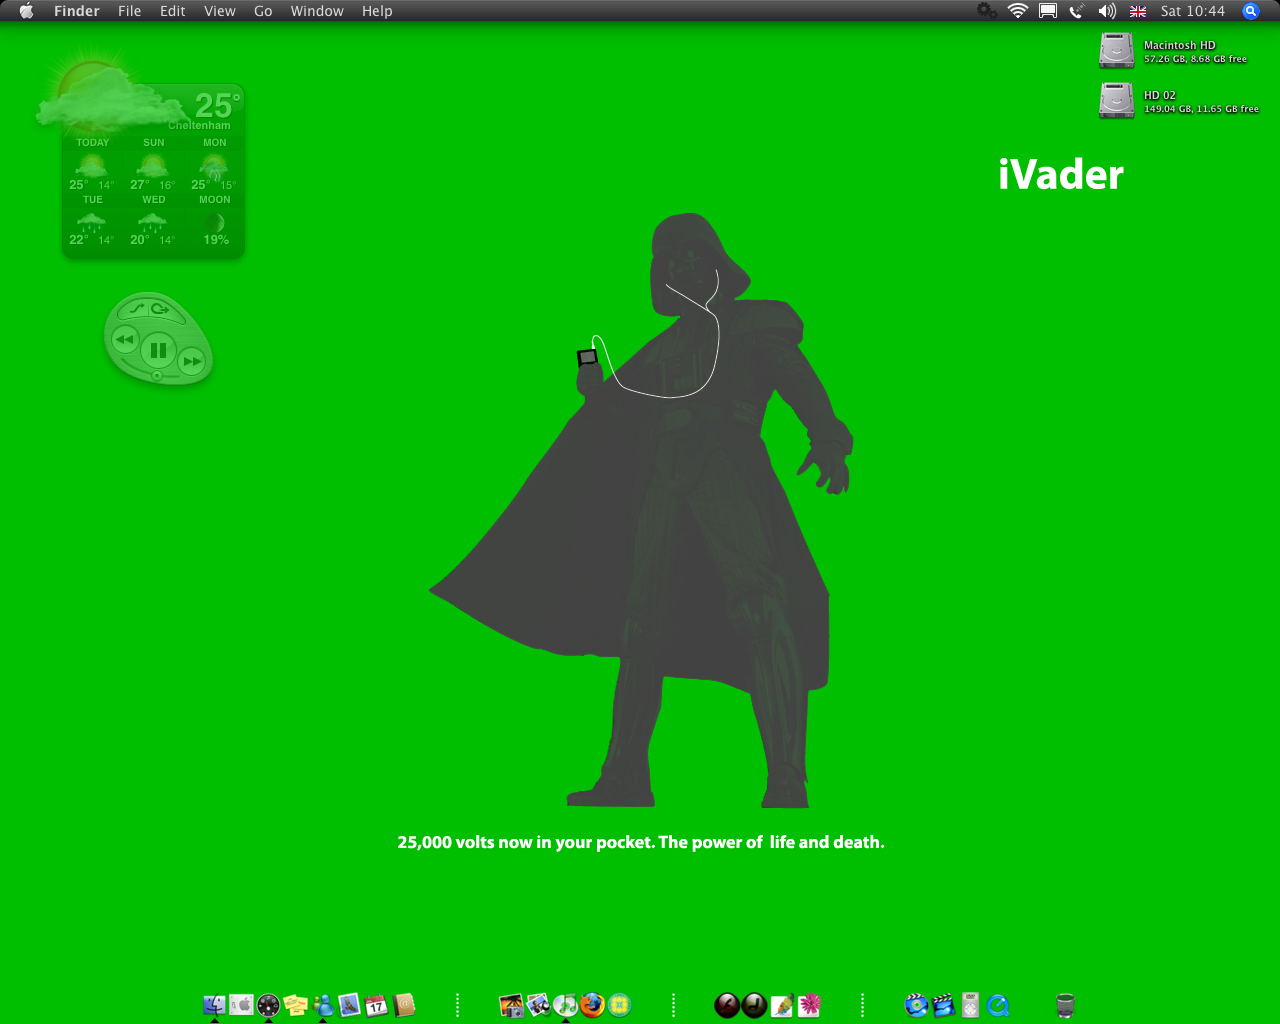1280x1024 pixels.
Task: Adjust the iTunes widget volume slider knob
Action: pos(156,376)
